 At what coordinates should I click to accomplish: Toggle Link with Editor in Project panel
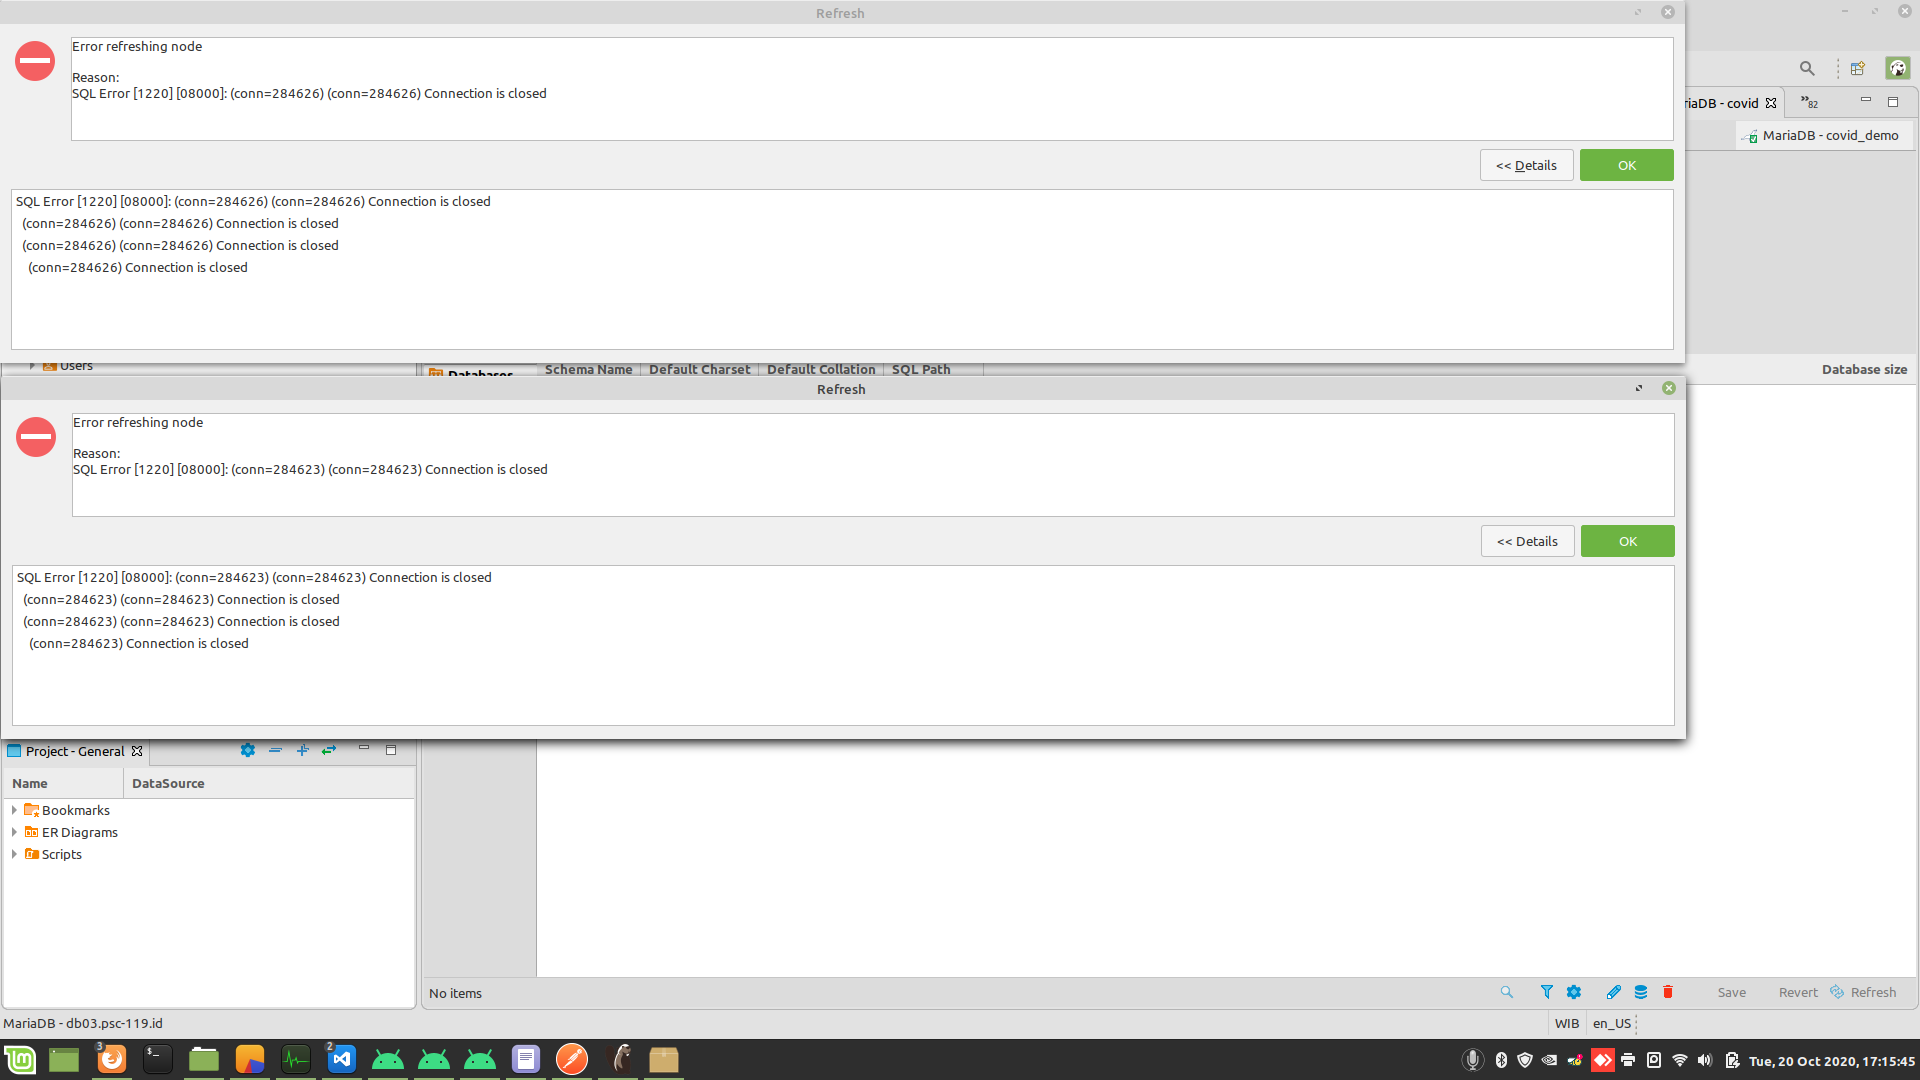[329, 750]
